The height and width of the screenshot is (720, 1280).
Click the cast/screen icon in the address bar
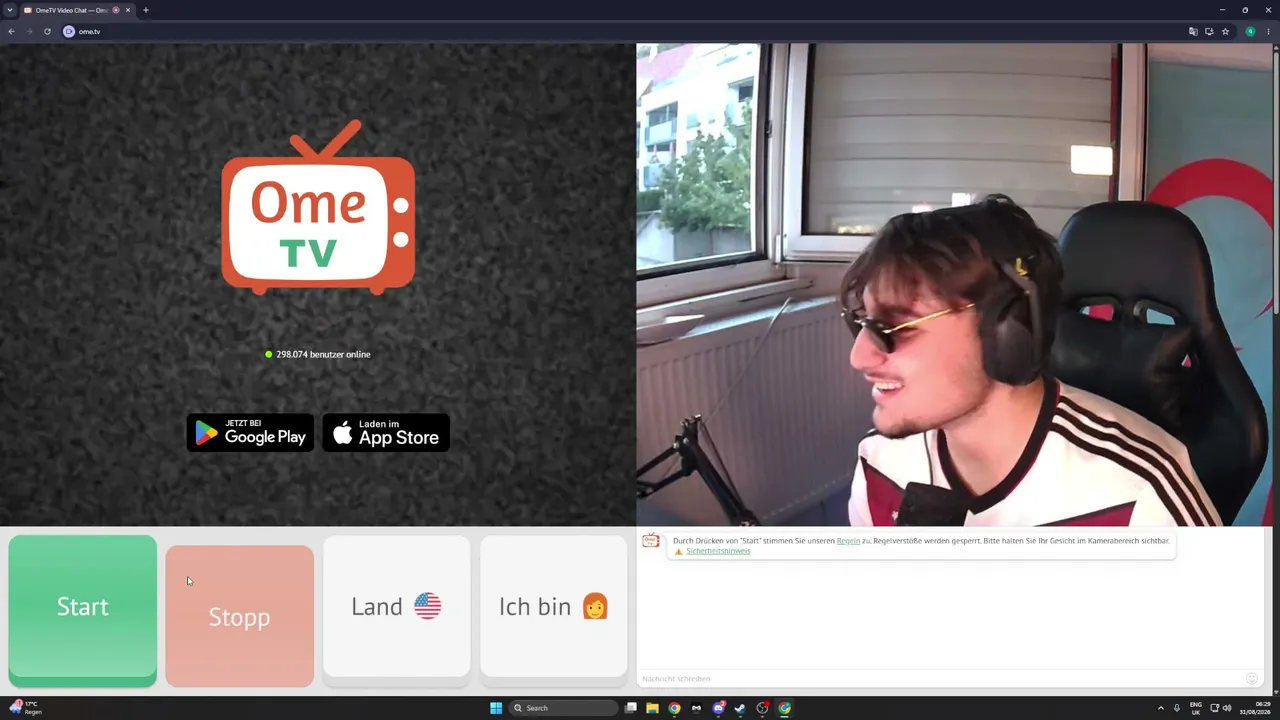click(1209, 31)
